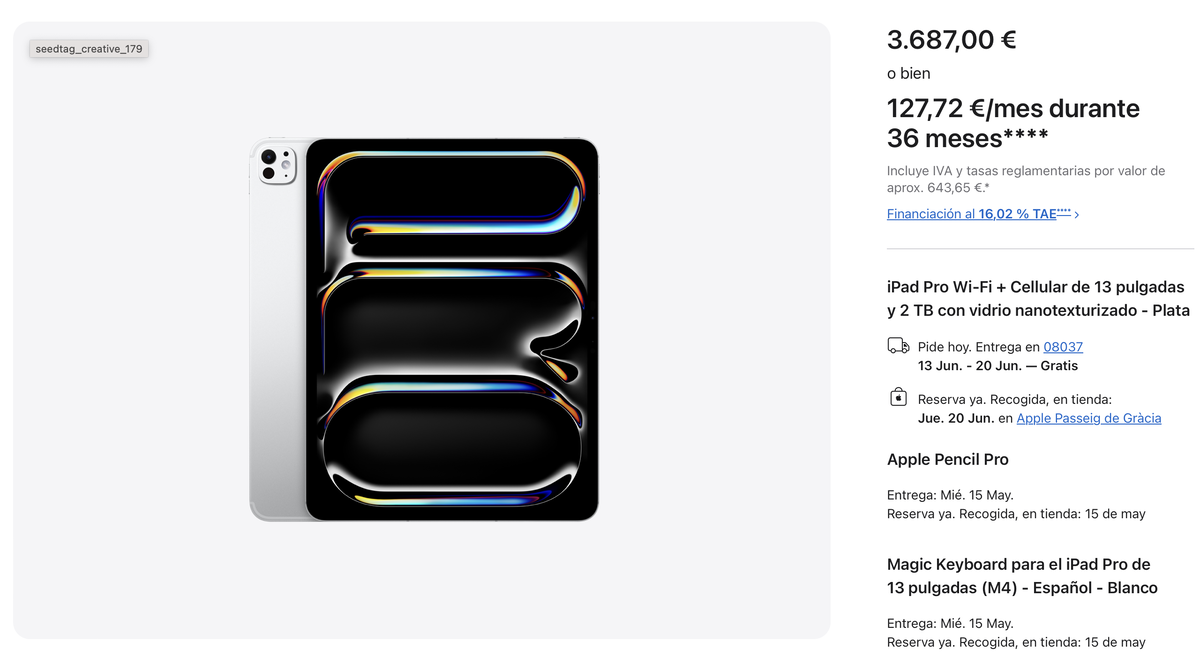Expand the chevron beside the financing link
This screenshot has height=656, width=1200.
[x=1077, y=213]
